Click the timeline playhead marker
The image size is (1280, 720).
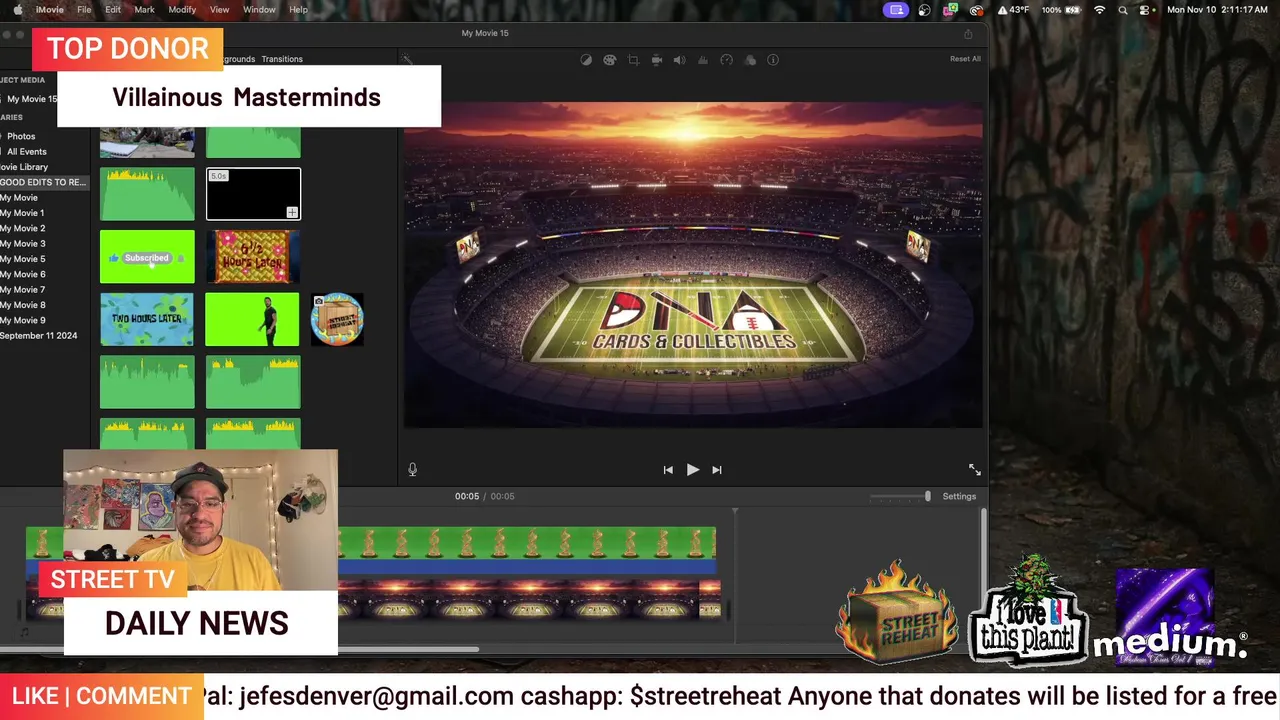[735, 511]
